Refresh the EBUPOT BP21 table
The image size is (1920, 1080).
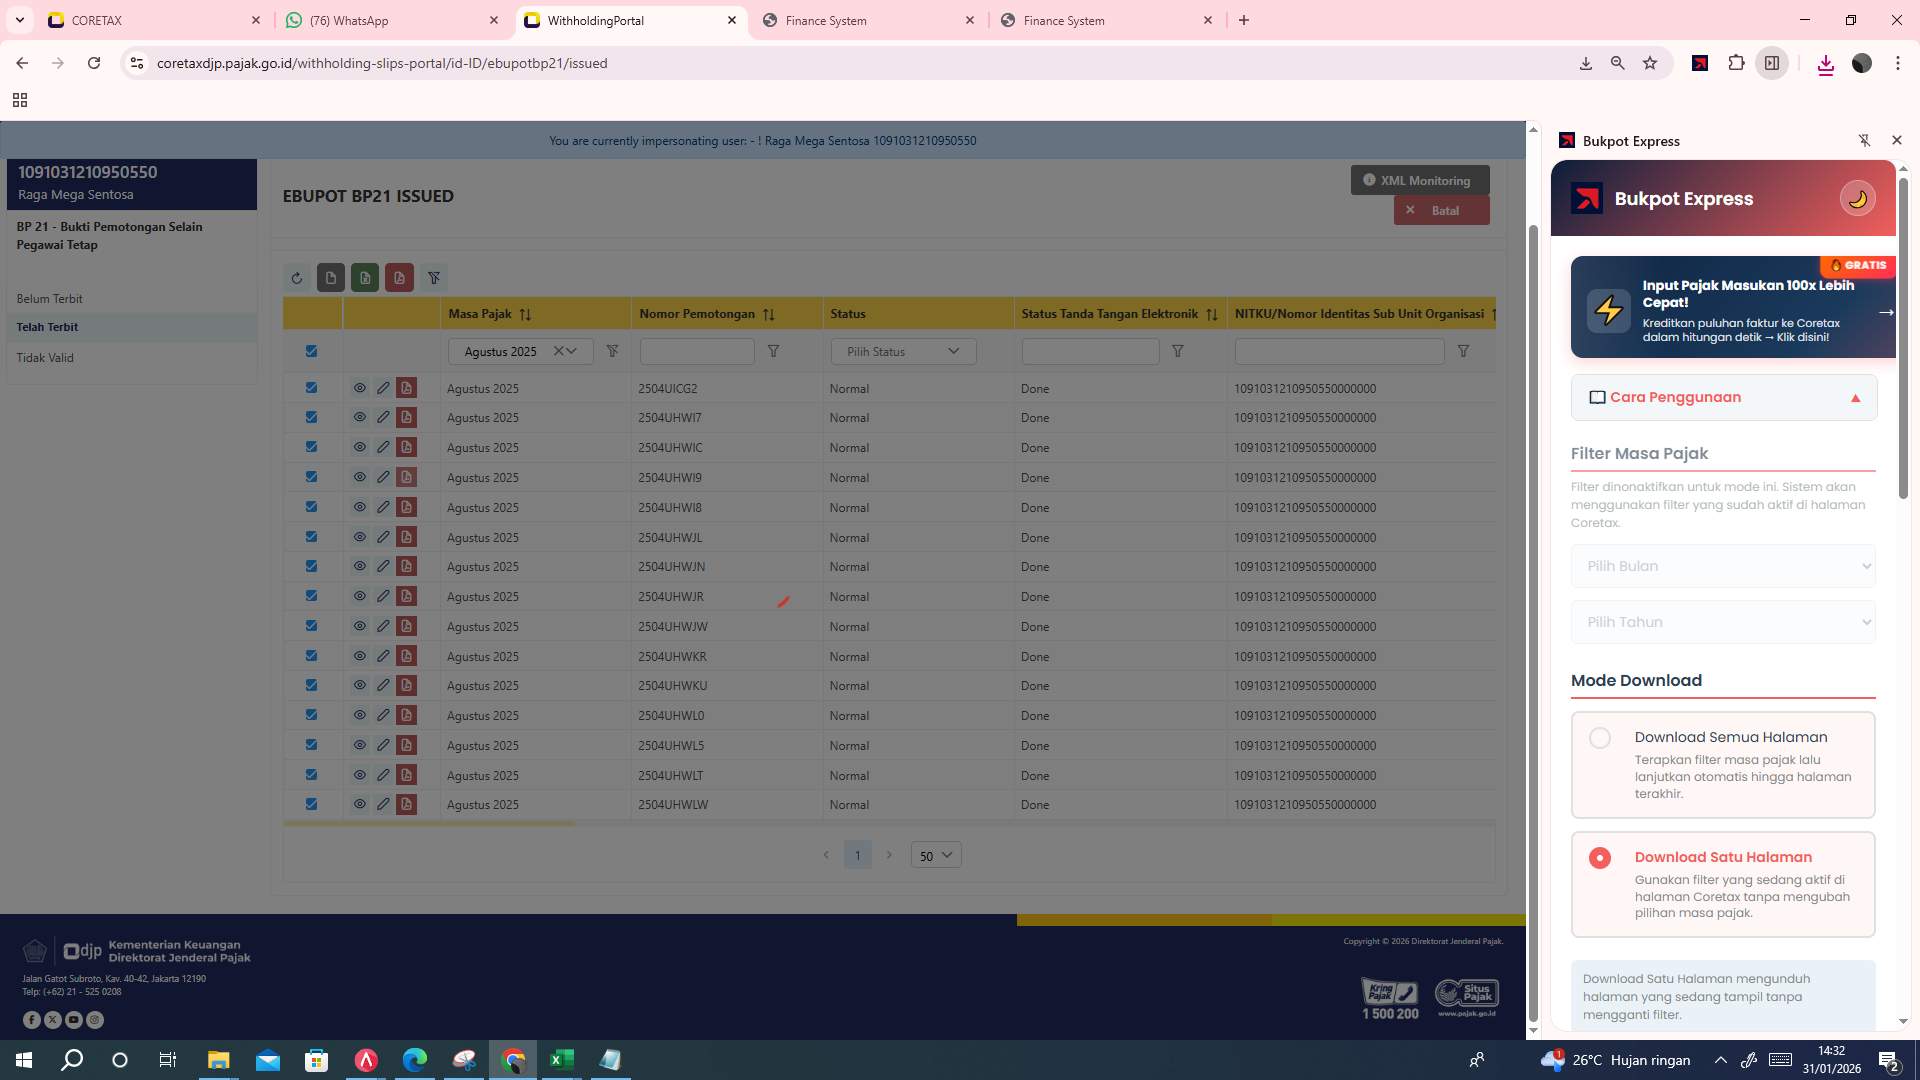point(297,278)
